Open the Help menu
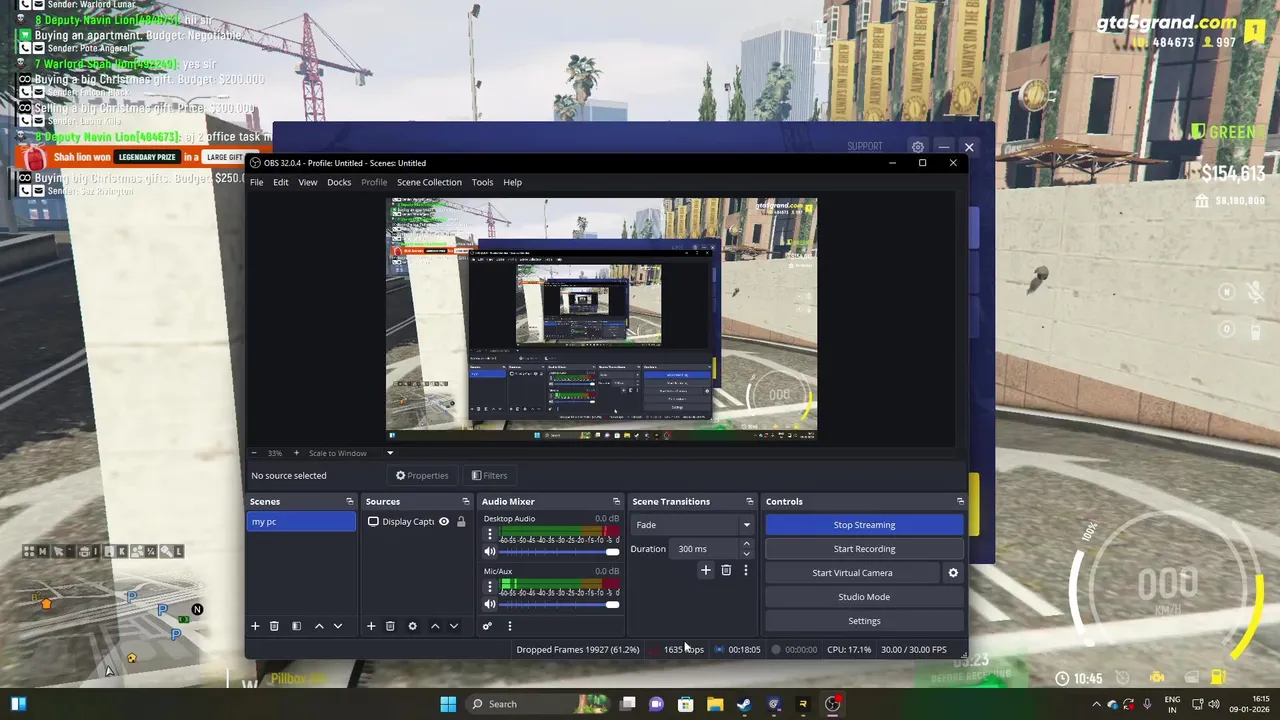Viewport: 1280px width, 720px height. [x=512, y=182]
